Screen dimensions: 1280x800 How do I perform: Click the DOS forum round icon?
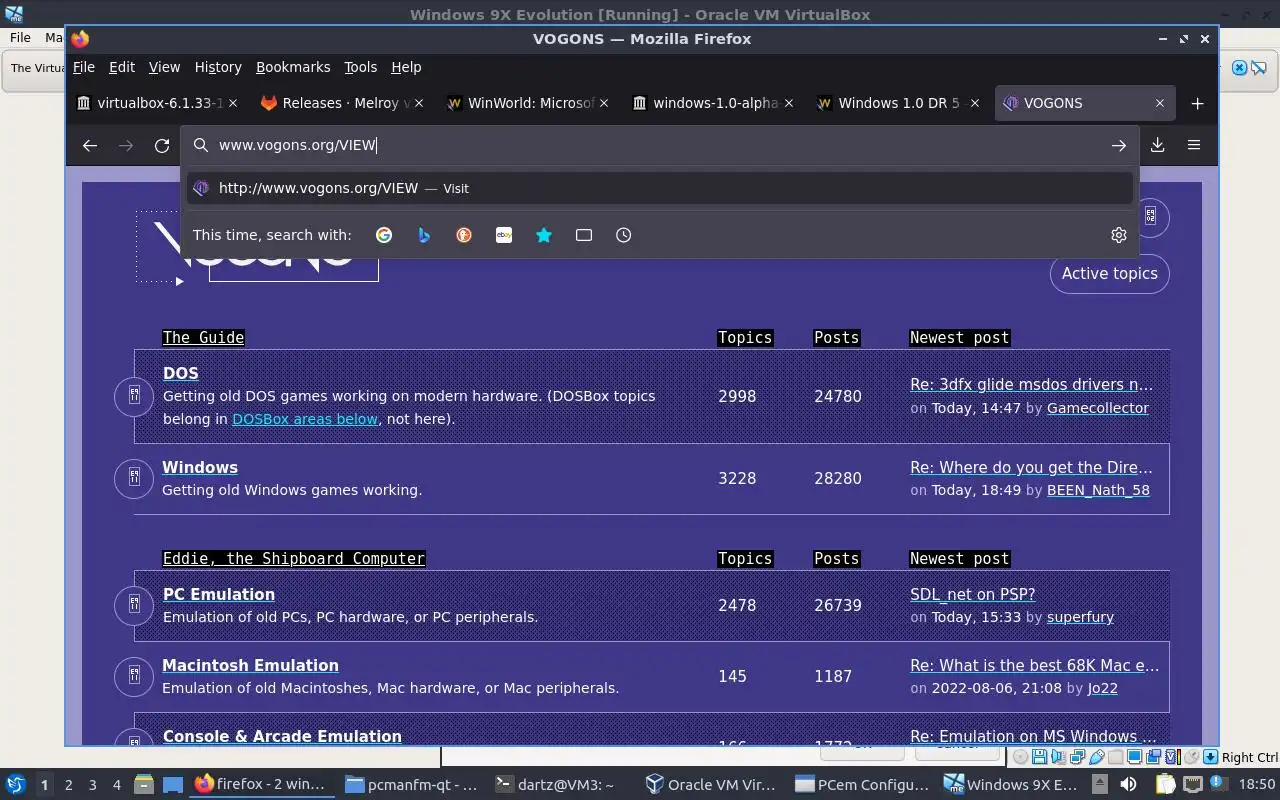pos(134,397)
